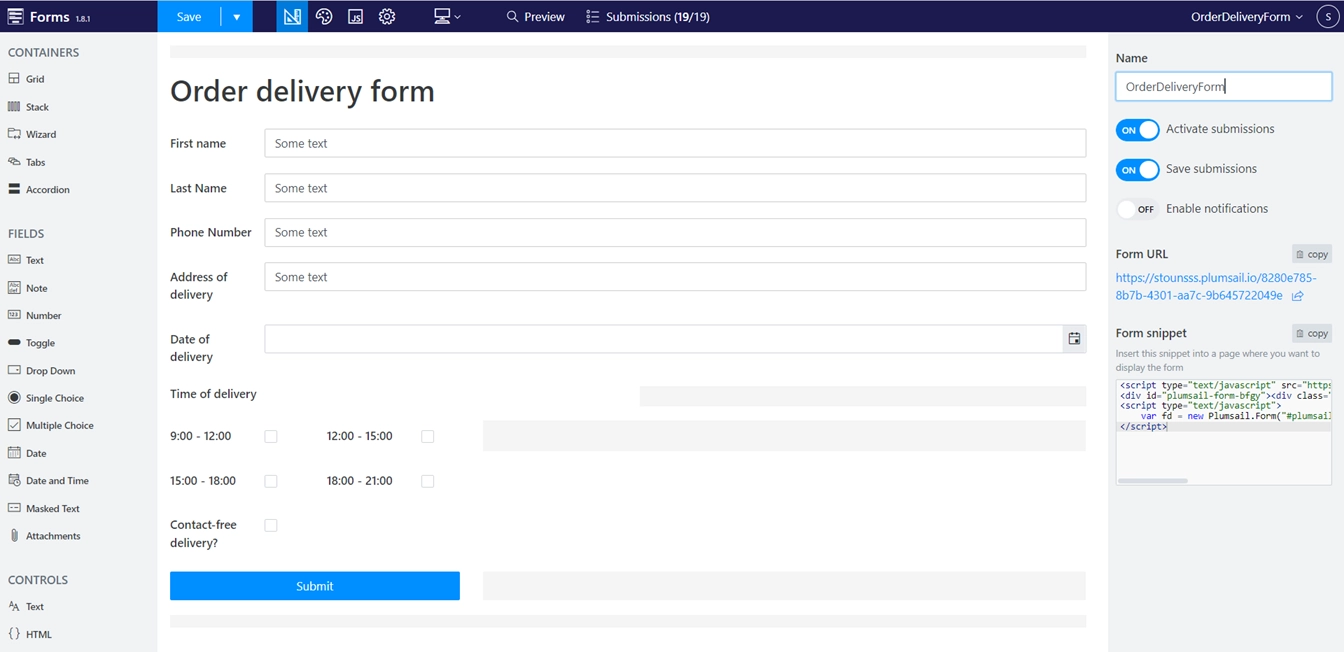Select the Order delivery form heading
Viewport: 1344px width, 652px height.
pyautogui.click(x=302, y=91)
